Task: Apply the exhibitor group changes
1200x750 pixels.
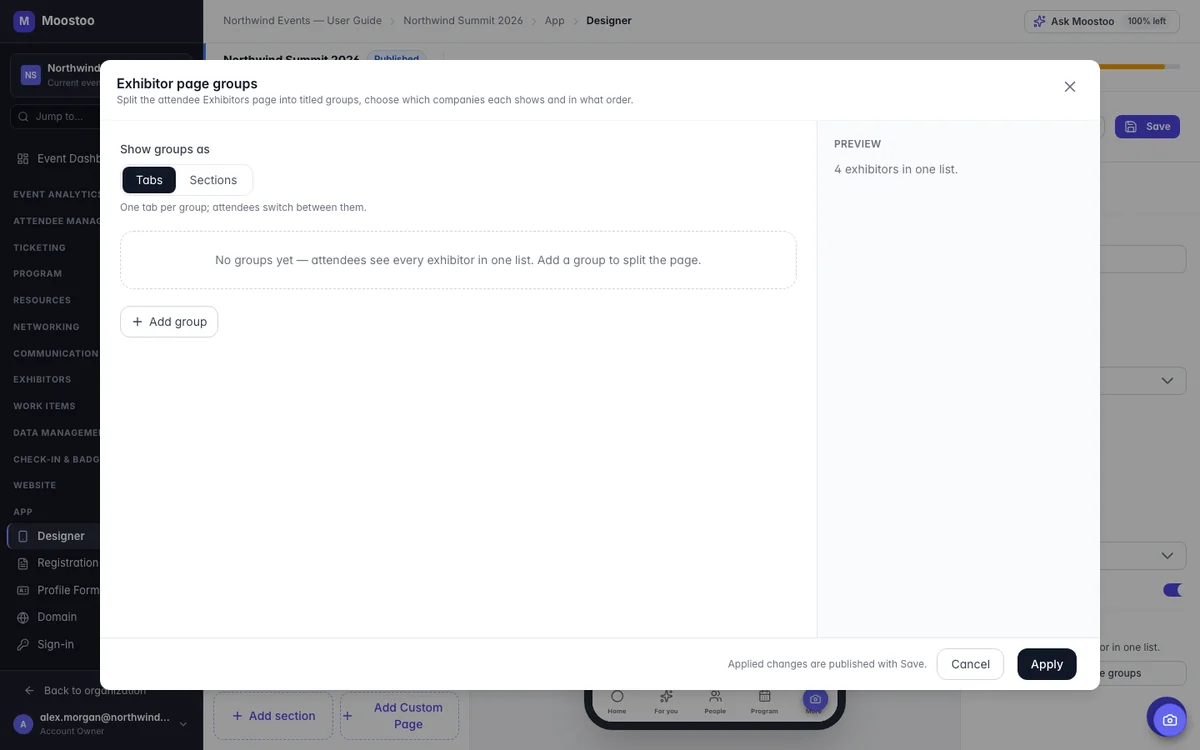Action: [1047, 664]
